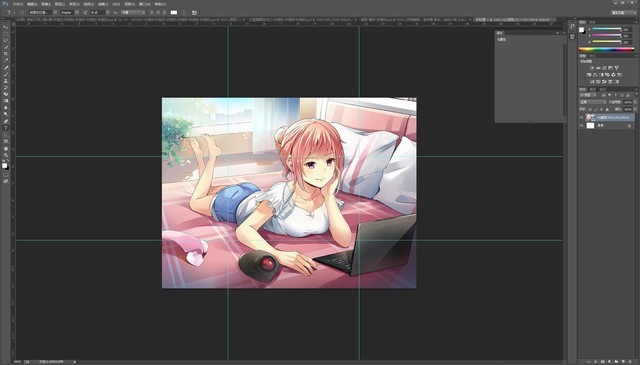The image size is (640, 365).
Task: Delete layer using trash icon
Action: point(629,362)
